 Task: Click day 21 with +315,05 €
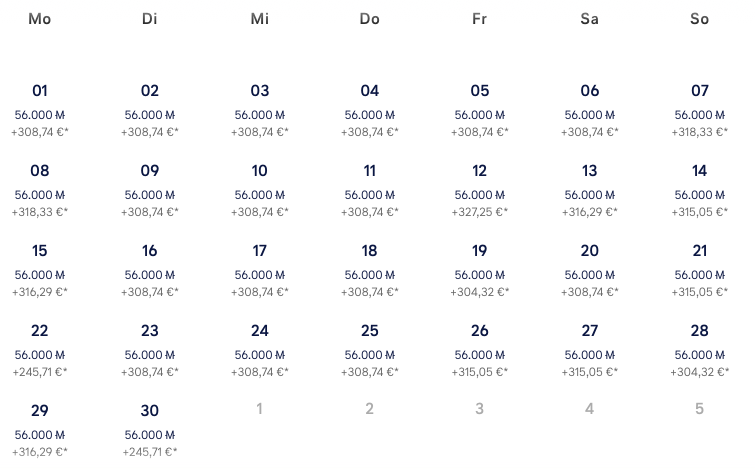699,270
